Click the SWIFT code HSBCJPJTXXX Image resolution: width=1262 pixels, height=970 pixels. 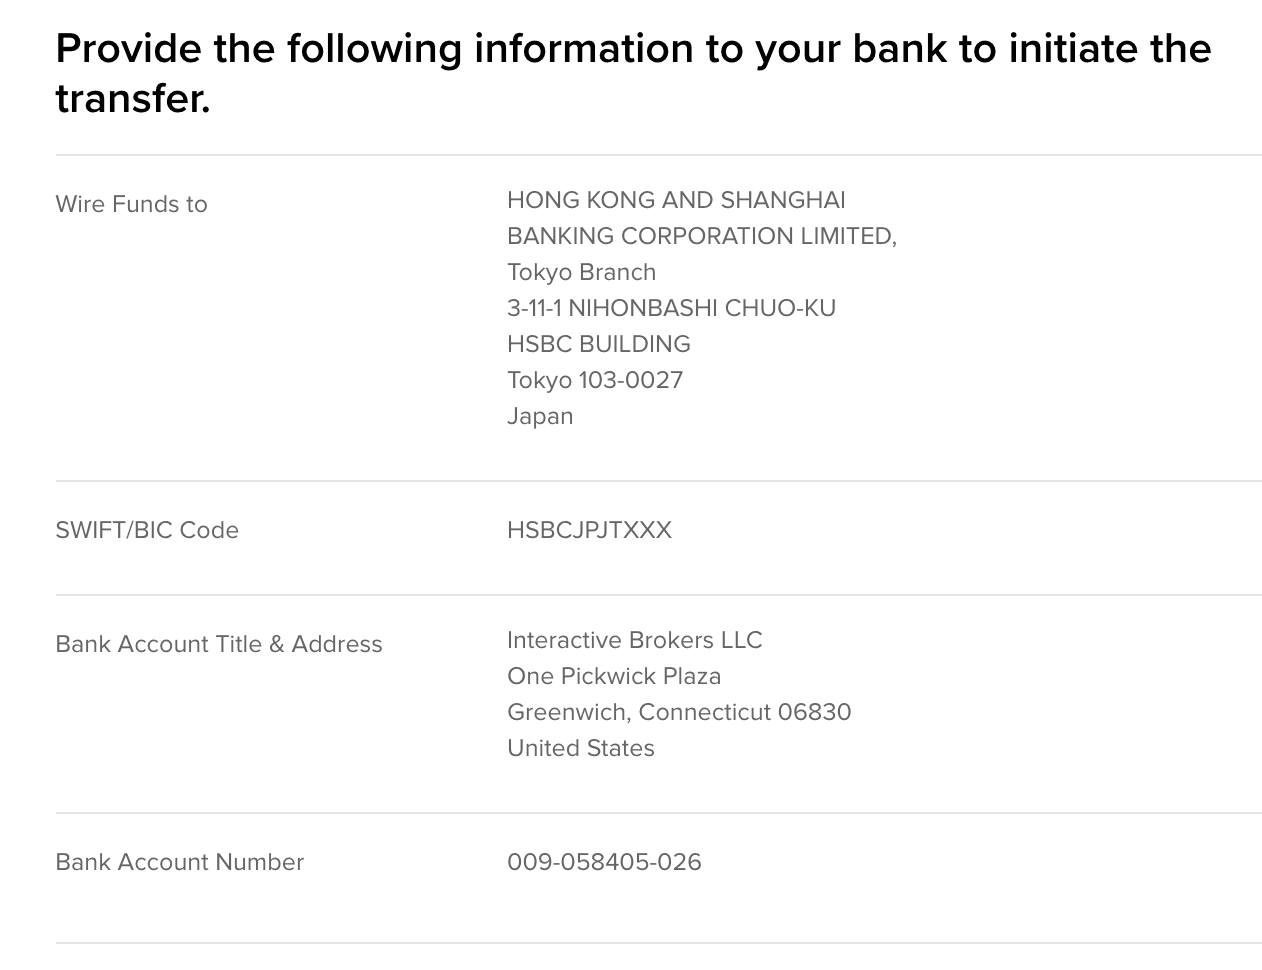click(x=589, y=530)
